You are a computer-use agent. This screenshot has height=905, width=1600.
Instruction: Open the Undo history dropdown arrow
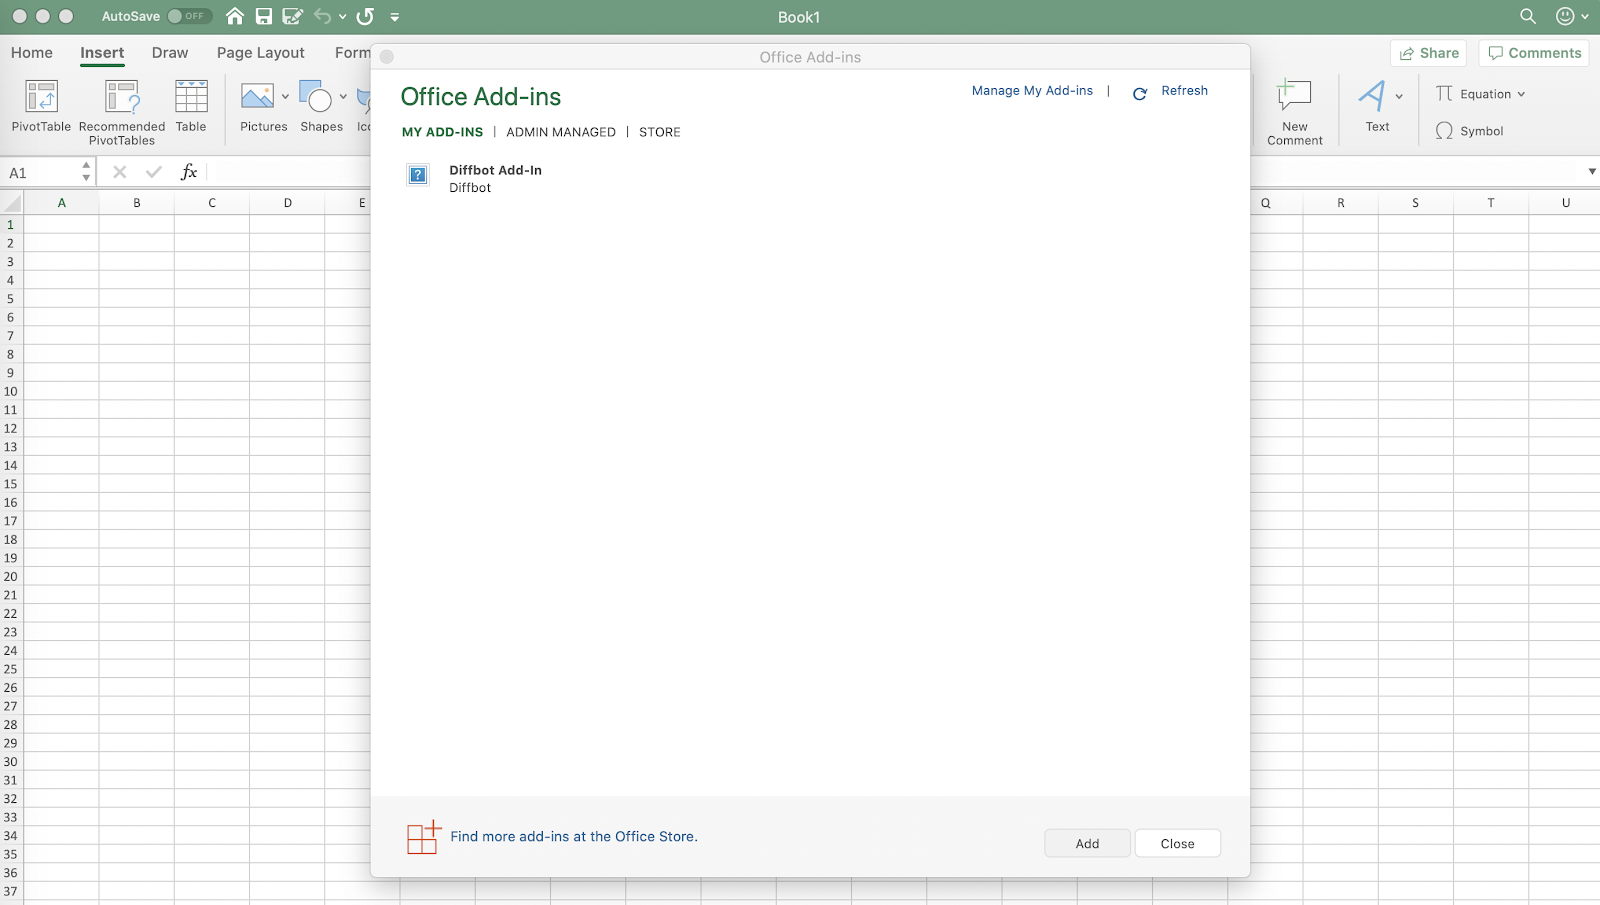[342, 17]
